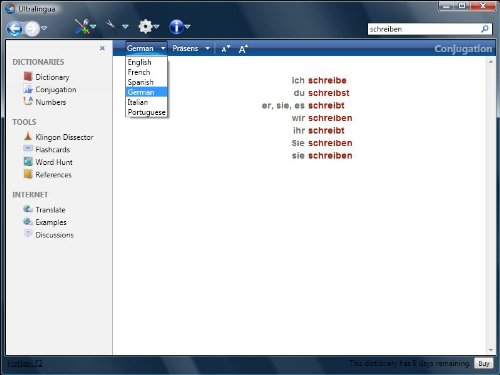Maximize the Ultralingua window
500x375 pixels.
tap(462, 6)
